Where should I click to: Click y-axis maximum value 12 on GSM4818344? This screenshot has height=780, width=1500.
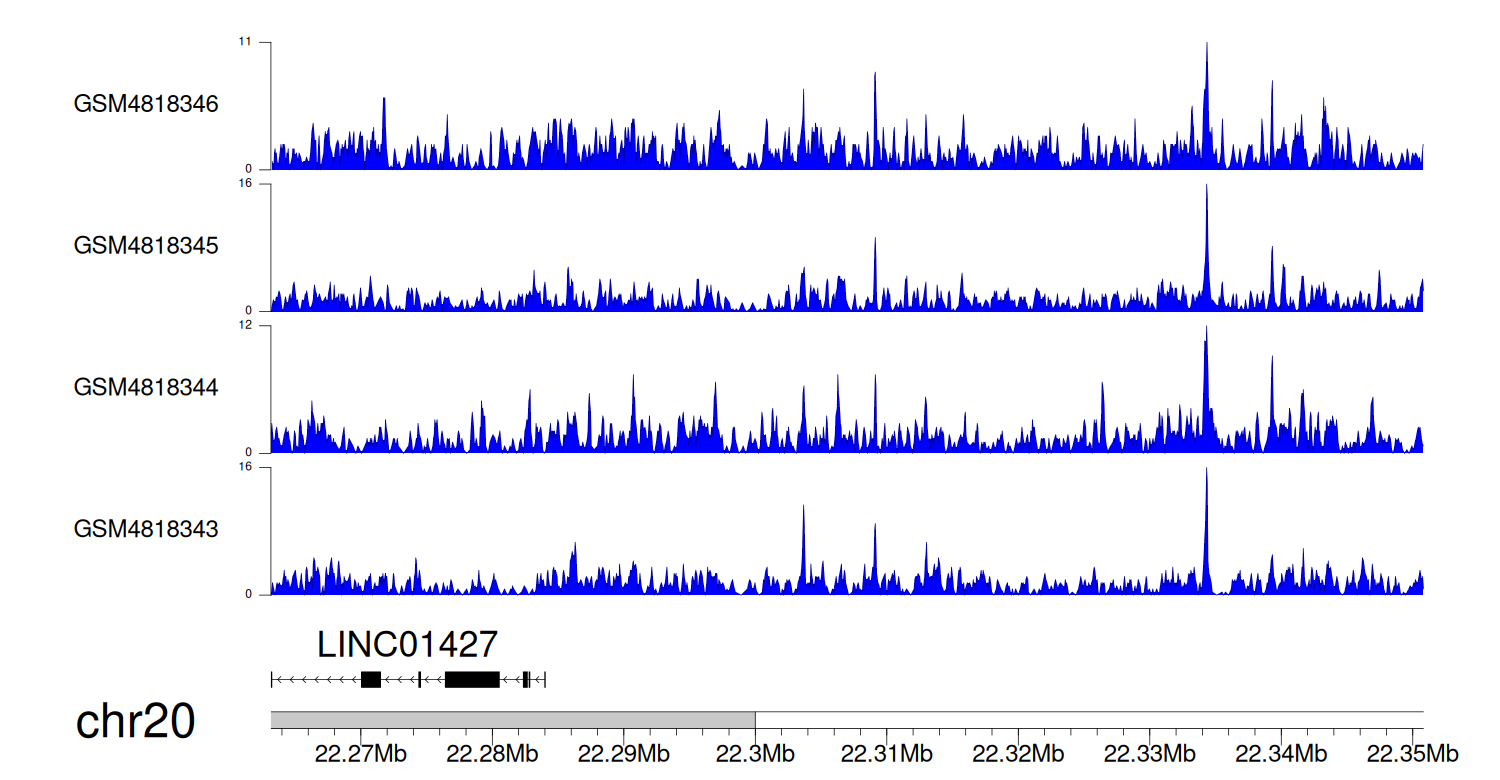244,326
